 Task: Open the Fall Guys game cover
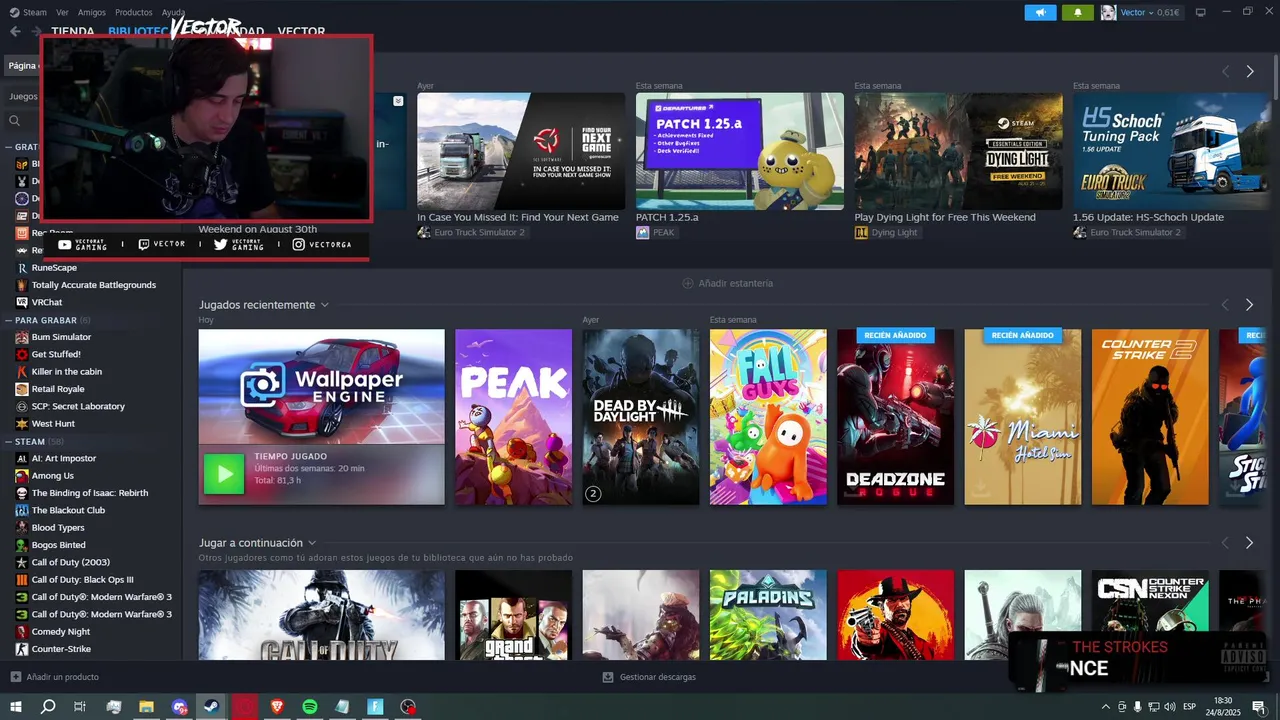pos(768,417)
